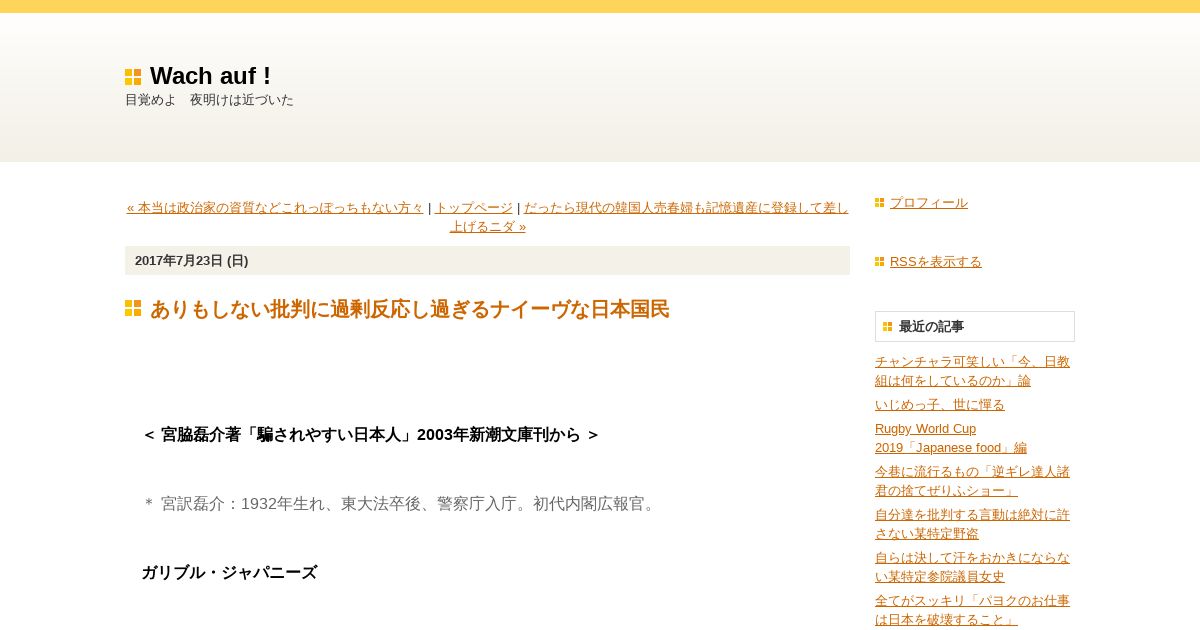The width and height of the screenshot is (1200, 630).
Task: Click the subtitle 目覚めよ 夜明けは近づいた
Action: 210,100
